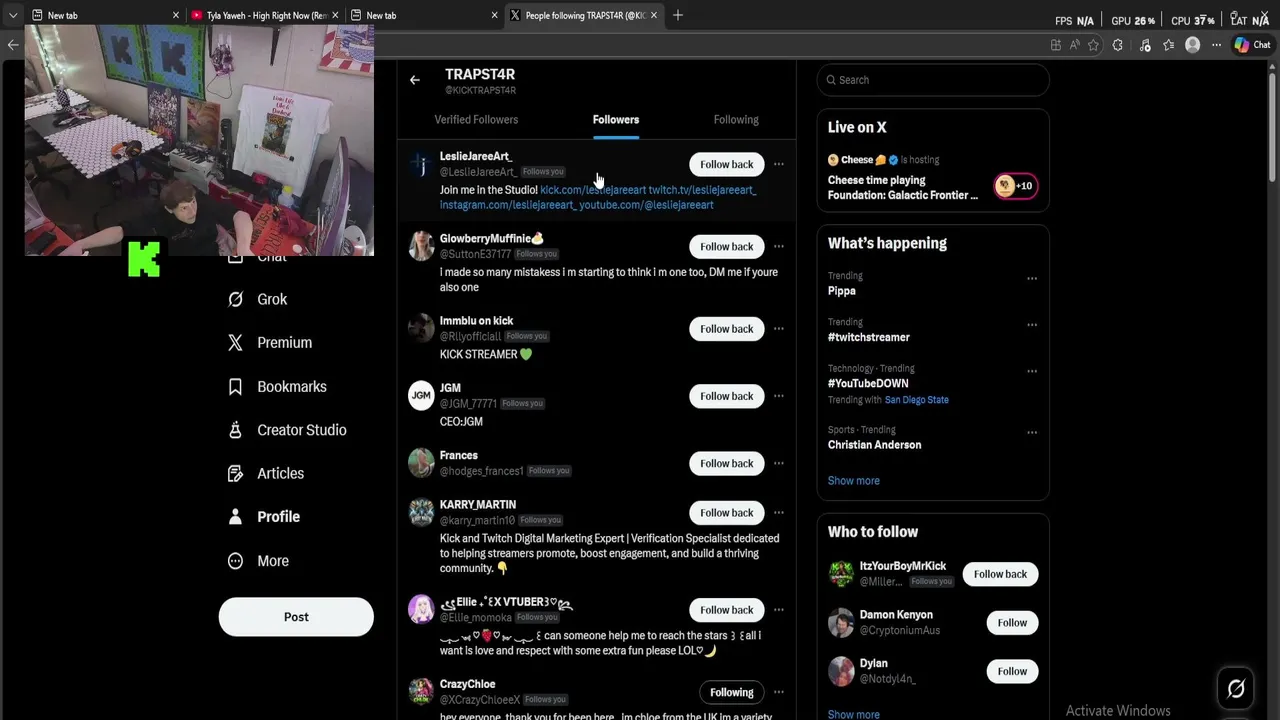Follow back Immblu on kick

pos(727,329)
